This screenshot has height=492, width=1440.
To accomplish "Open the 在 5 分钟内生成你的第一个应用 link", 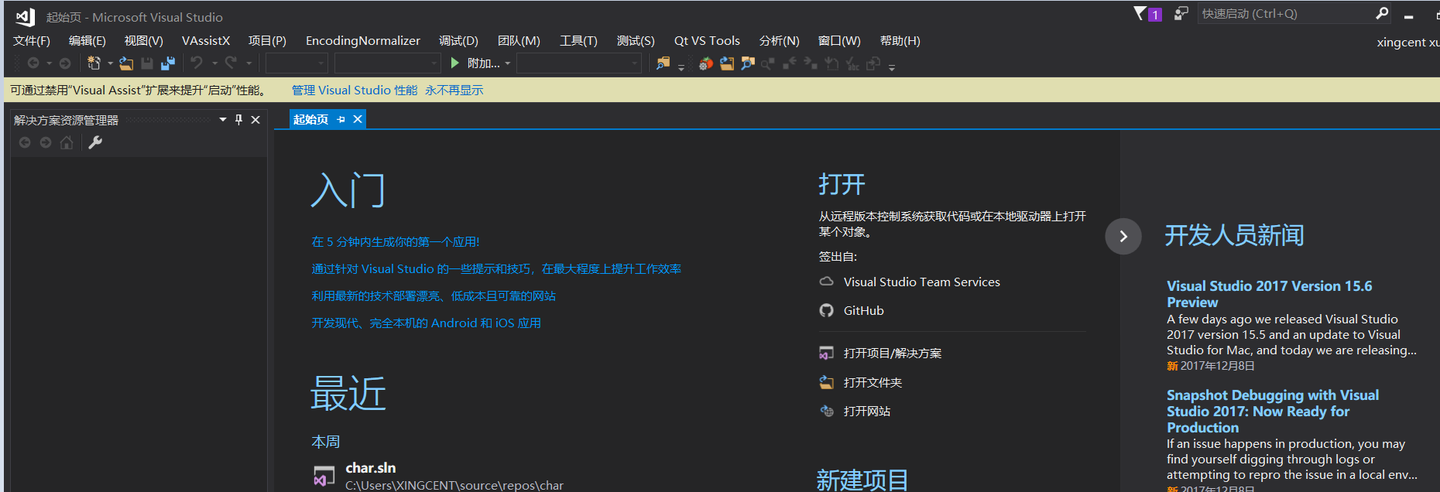I will coord(396,242).
